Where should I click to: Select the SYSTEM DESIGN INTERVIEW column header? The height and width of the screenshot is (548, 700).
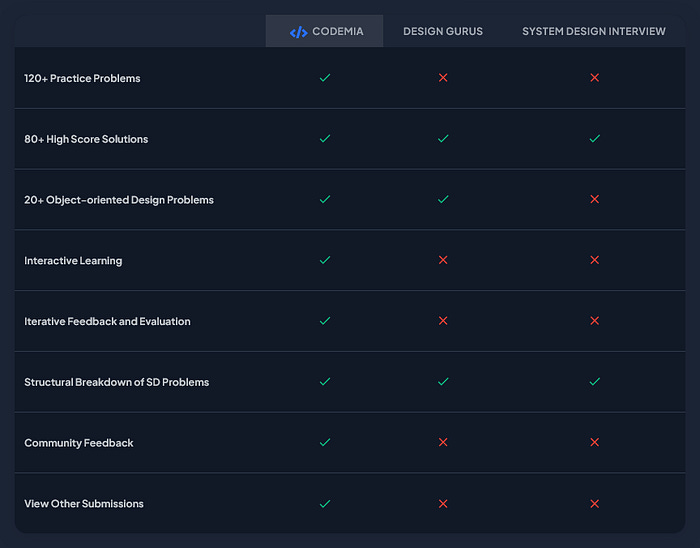pyautogui.click(x=594, y=31)
